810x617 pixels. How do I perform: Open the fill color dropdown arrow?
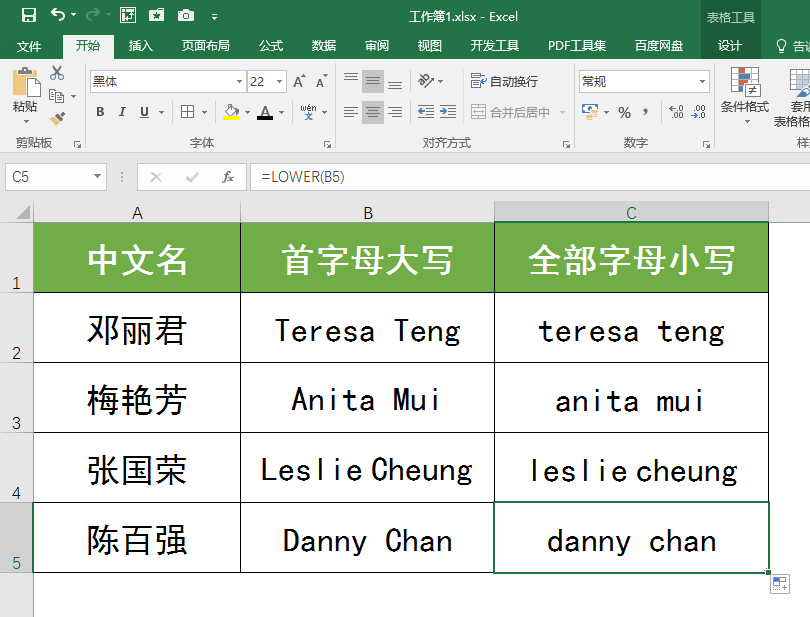pos(247,112)
